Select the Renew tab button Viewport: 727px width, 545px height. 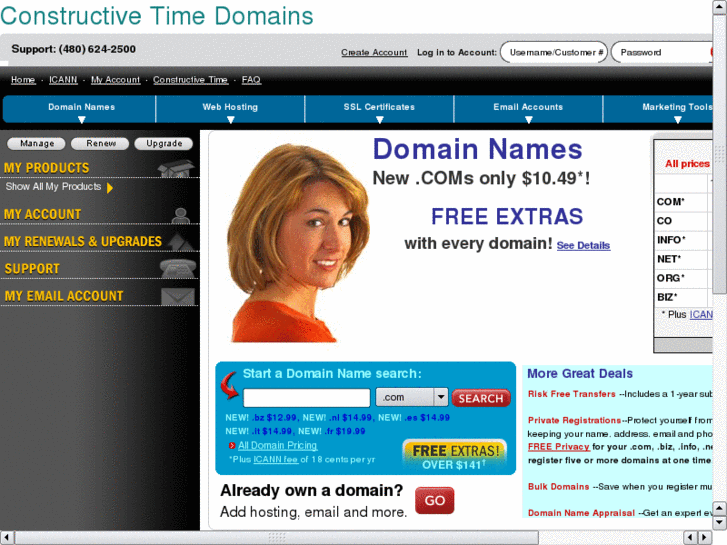(100, 144)
